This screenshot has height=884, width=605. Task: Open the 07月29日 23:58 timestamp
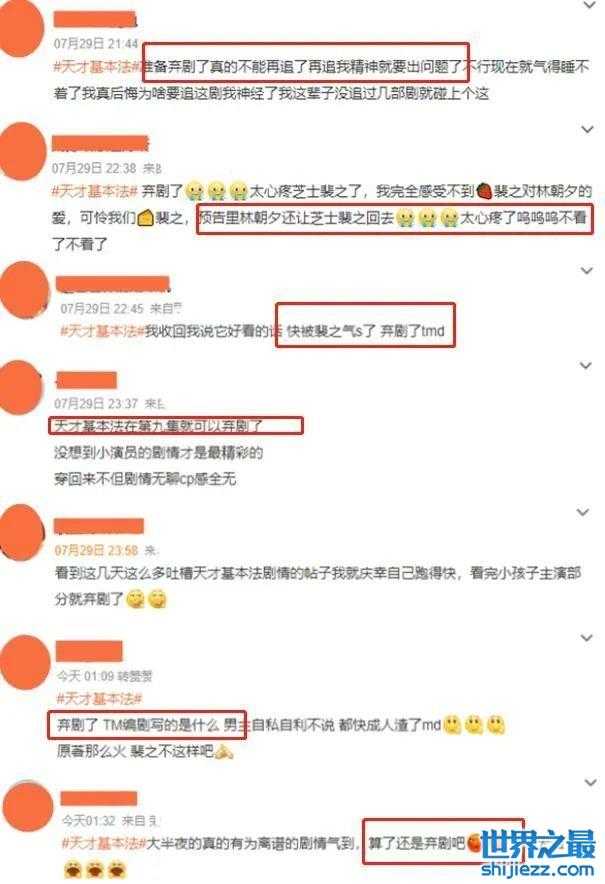pos(96,550)
